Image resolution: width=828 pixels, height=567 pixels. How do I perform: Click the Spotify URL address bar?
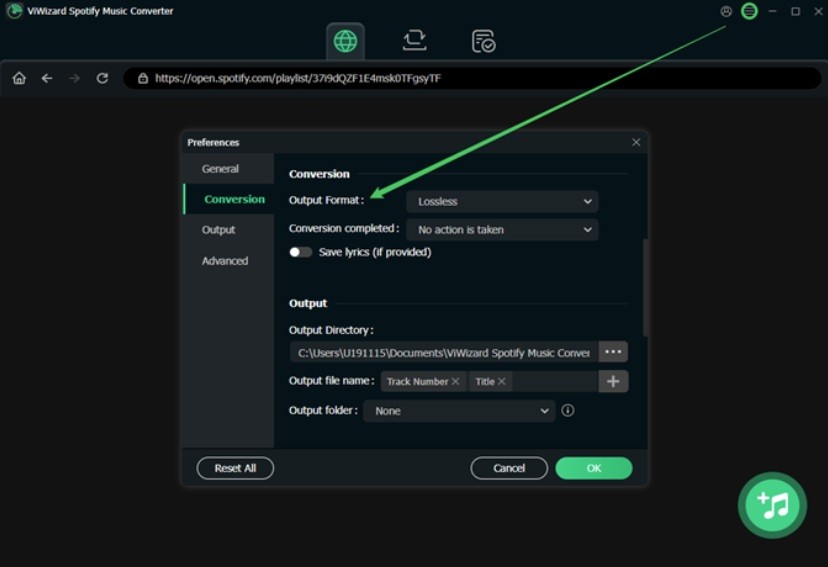click(472, 78)
